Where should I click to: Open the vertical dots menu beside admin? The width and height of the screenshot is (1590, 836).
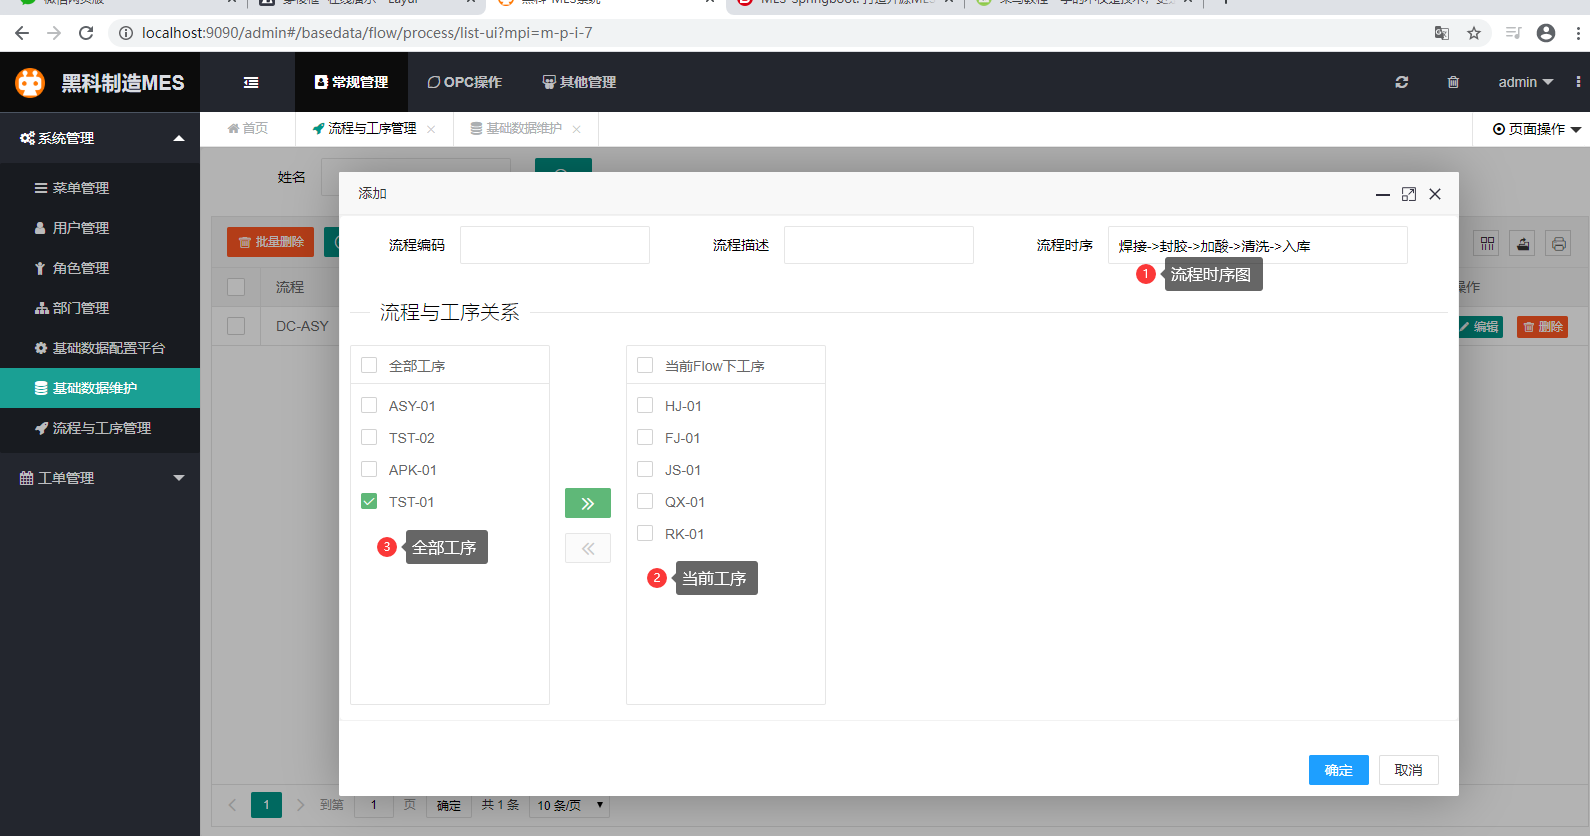pos(1578,82)
